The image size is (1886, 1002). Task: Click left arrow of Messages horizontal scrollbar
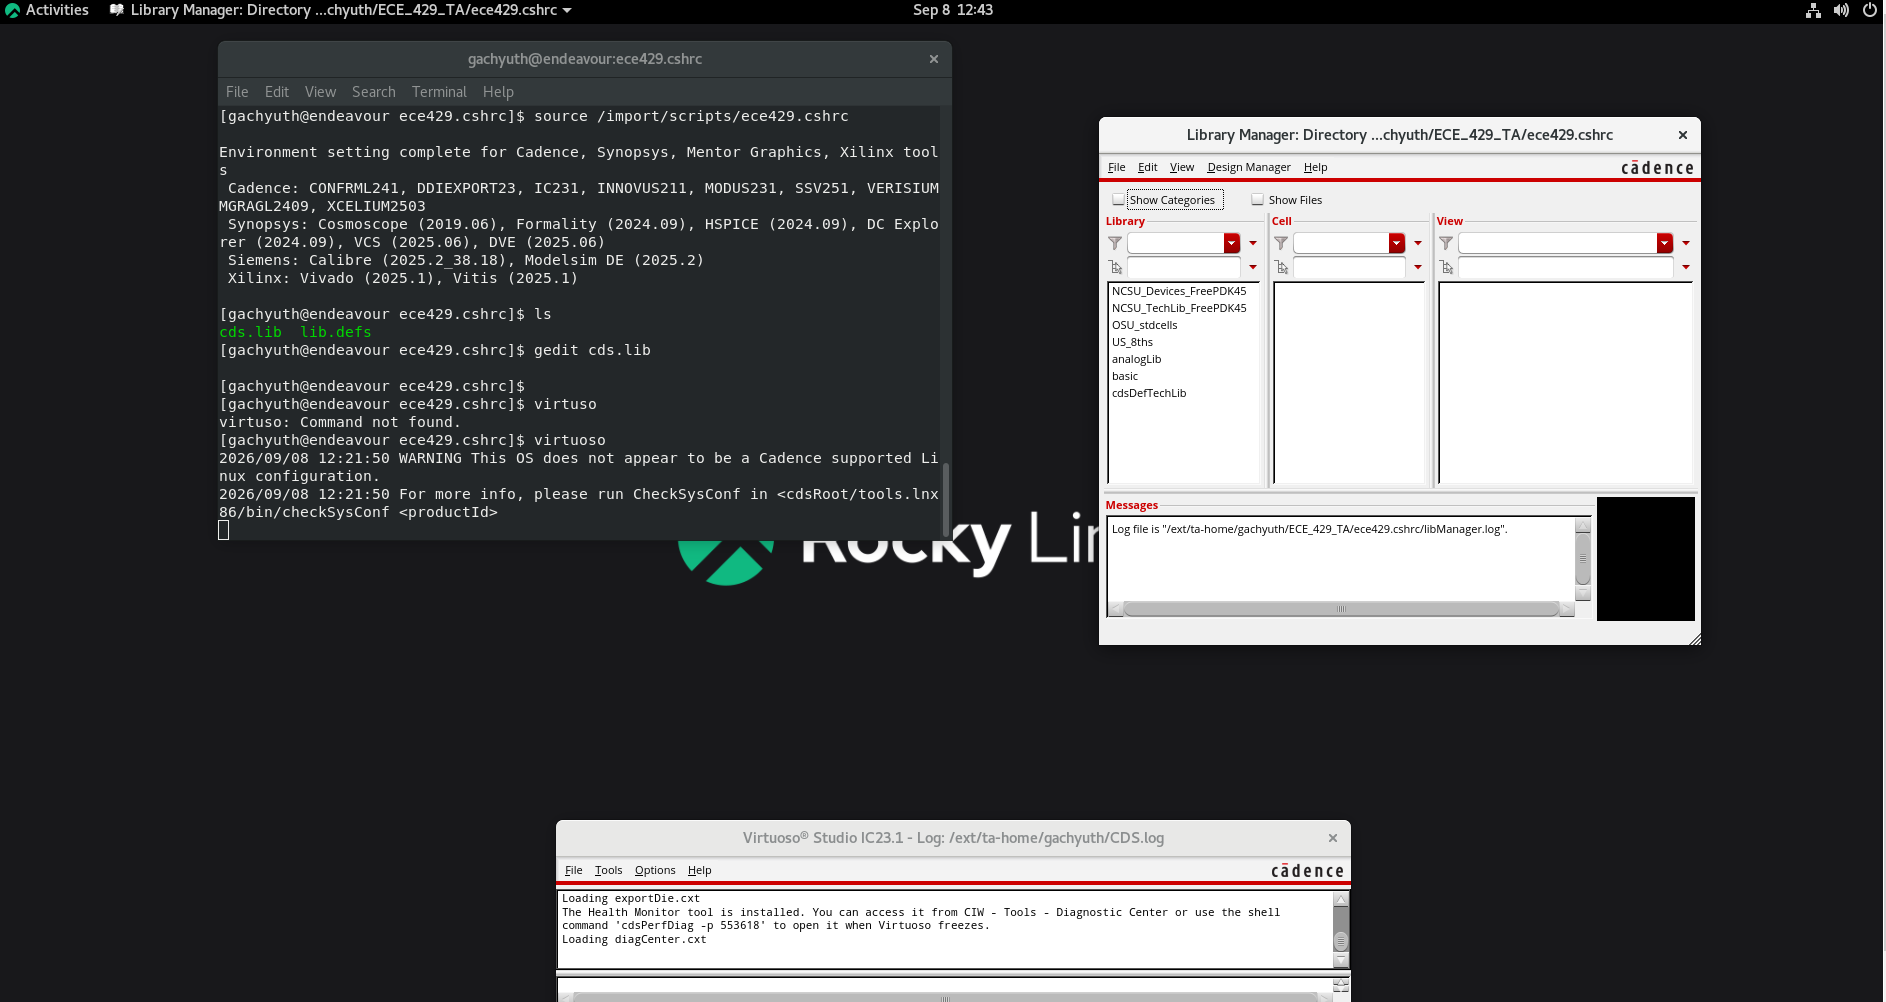click(1116, 609)
